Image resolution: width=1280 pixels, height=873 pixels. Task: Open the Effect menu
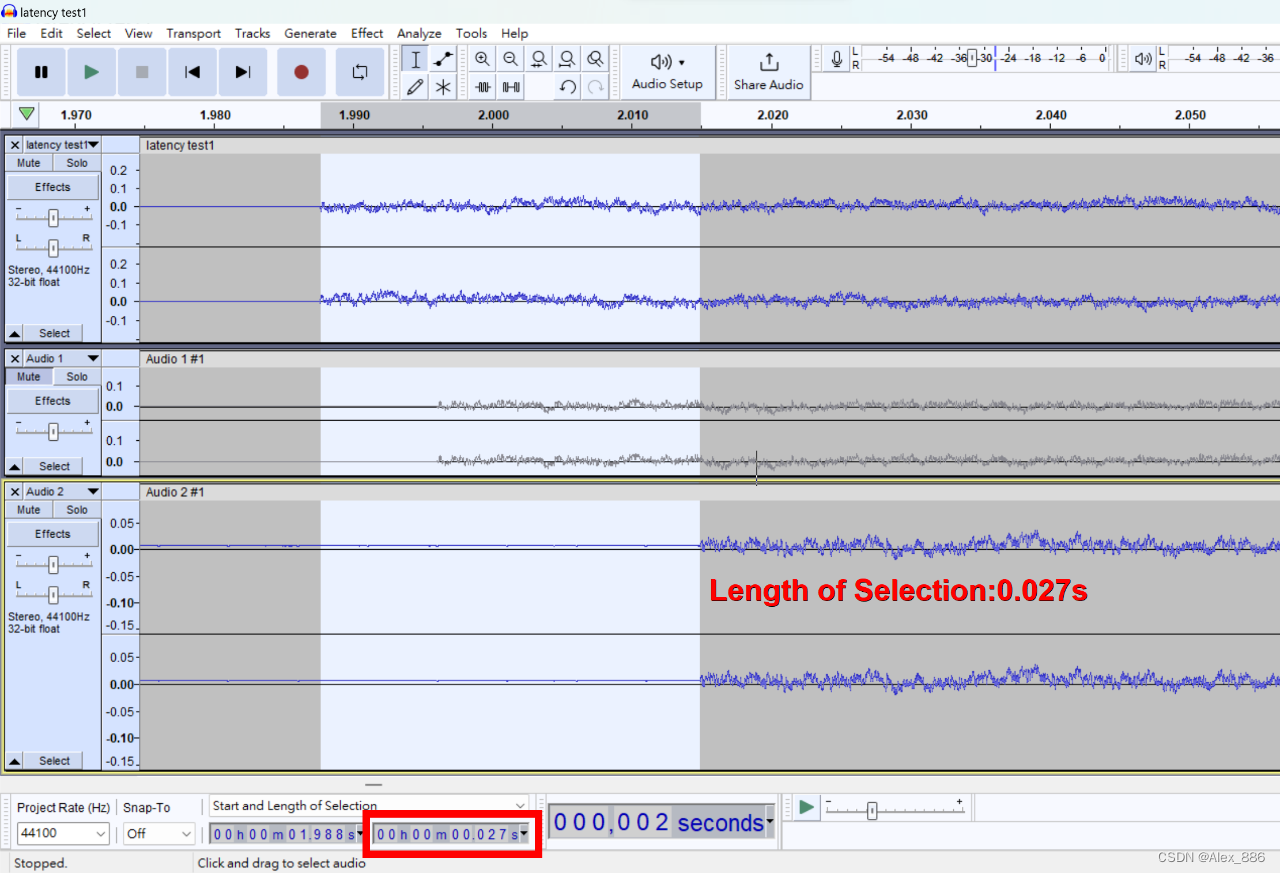[x=366, y=33]
